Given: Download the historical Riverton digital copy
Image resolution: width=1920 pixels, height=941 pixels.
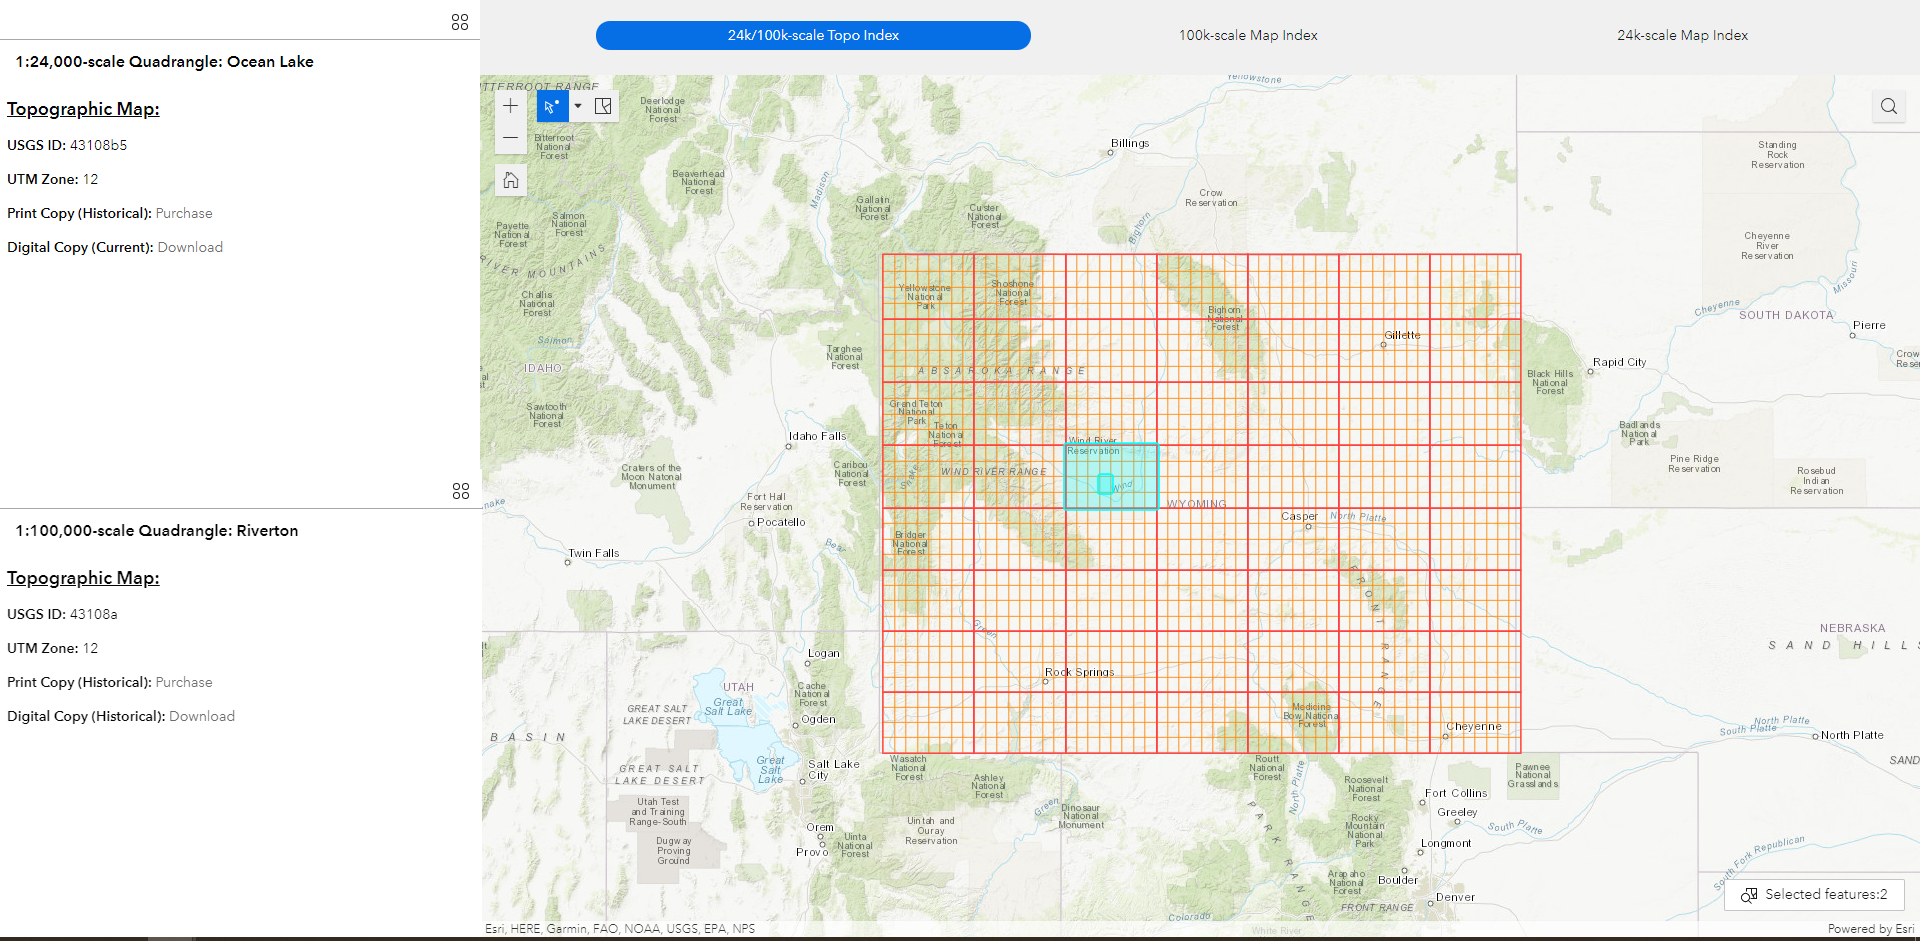Looking at the screenshot, I should tap(201, 716).
